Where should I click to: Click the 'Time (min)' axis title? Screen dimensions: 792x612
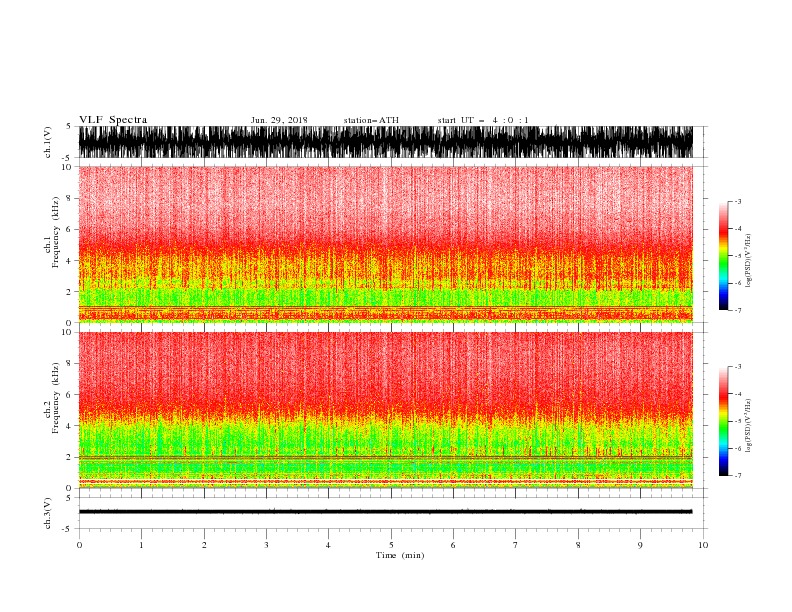pos(400,555)
